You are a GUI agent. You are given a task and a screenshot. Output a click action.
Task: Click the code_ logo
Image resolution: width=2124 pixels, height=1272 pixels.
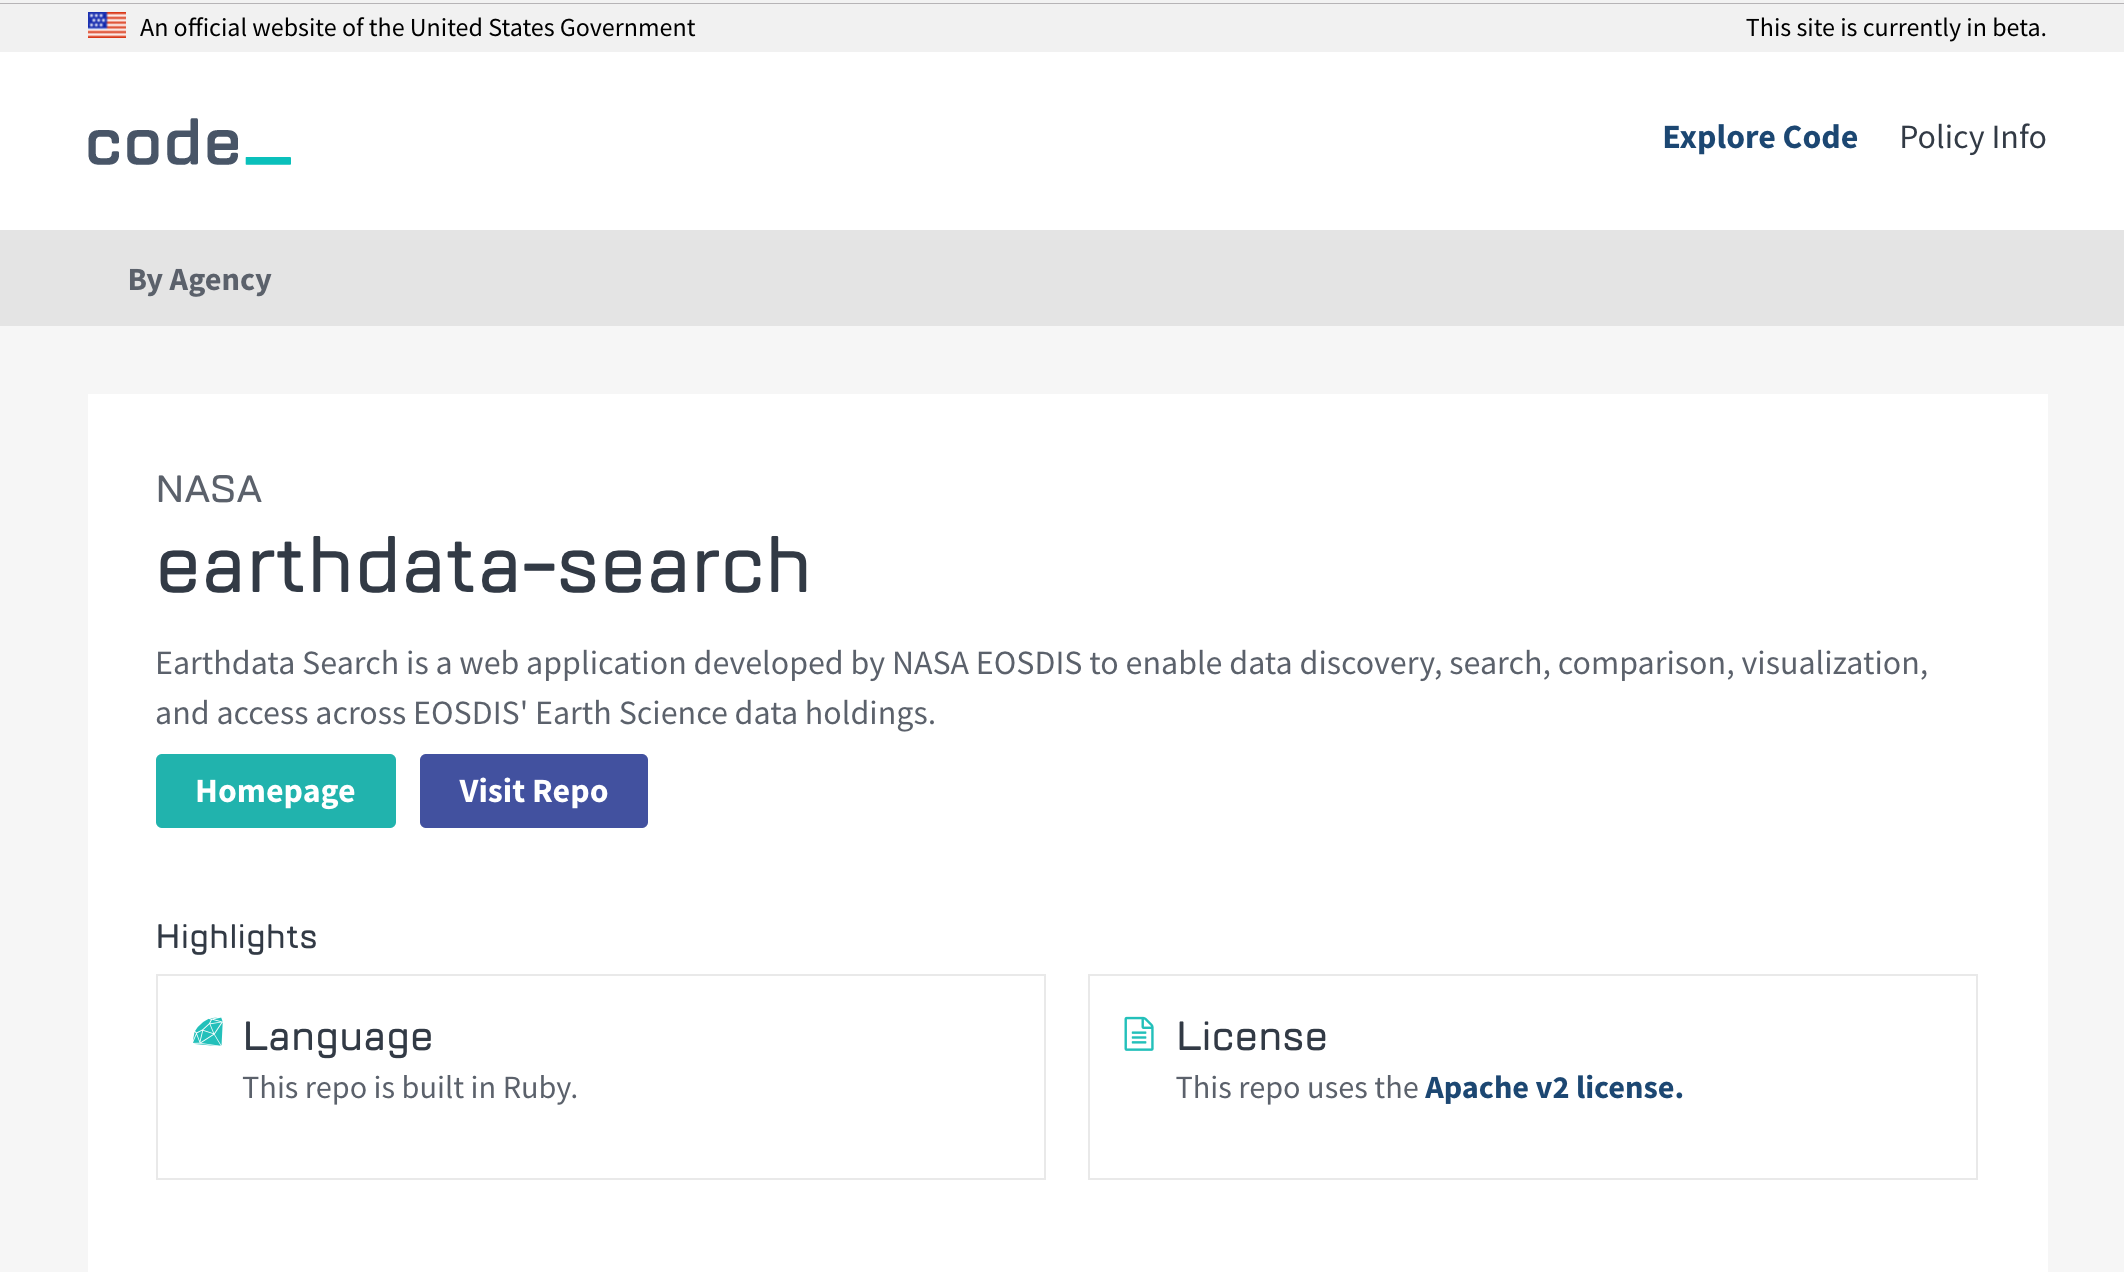coord(189,143)
